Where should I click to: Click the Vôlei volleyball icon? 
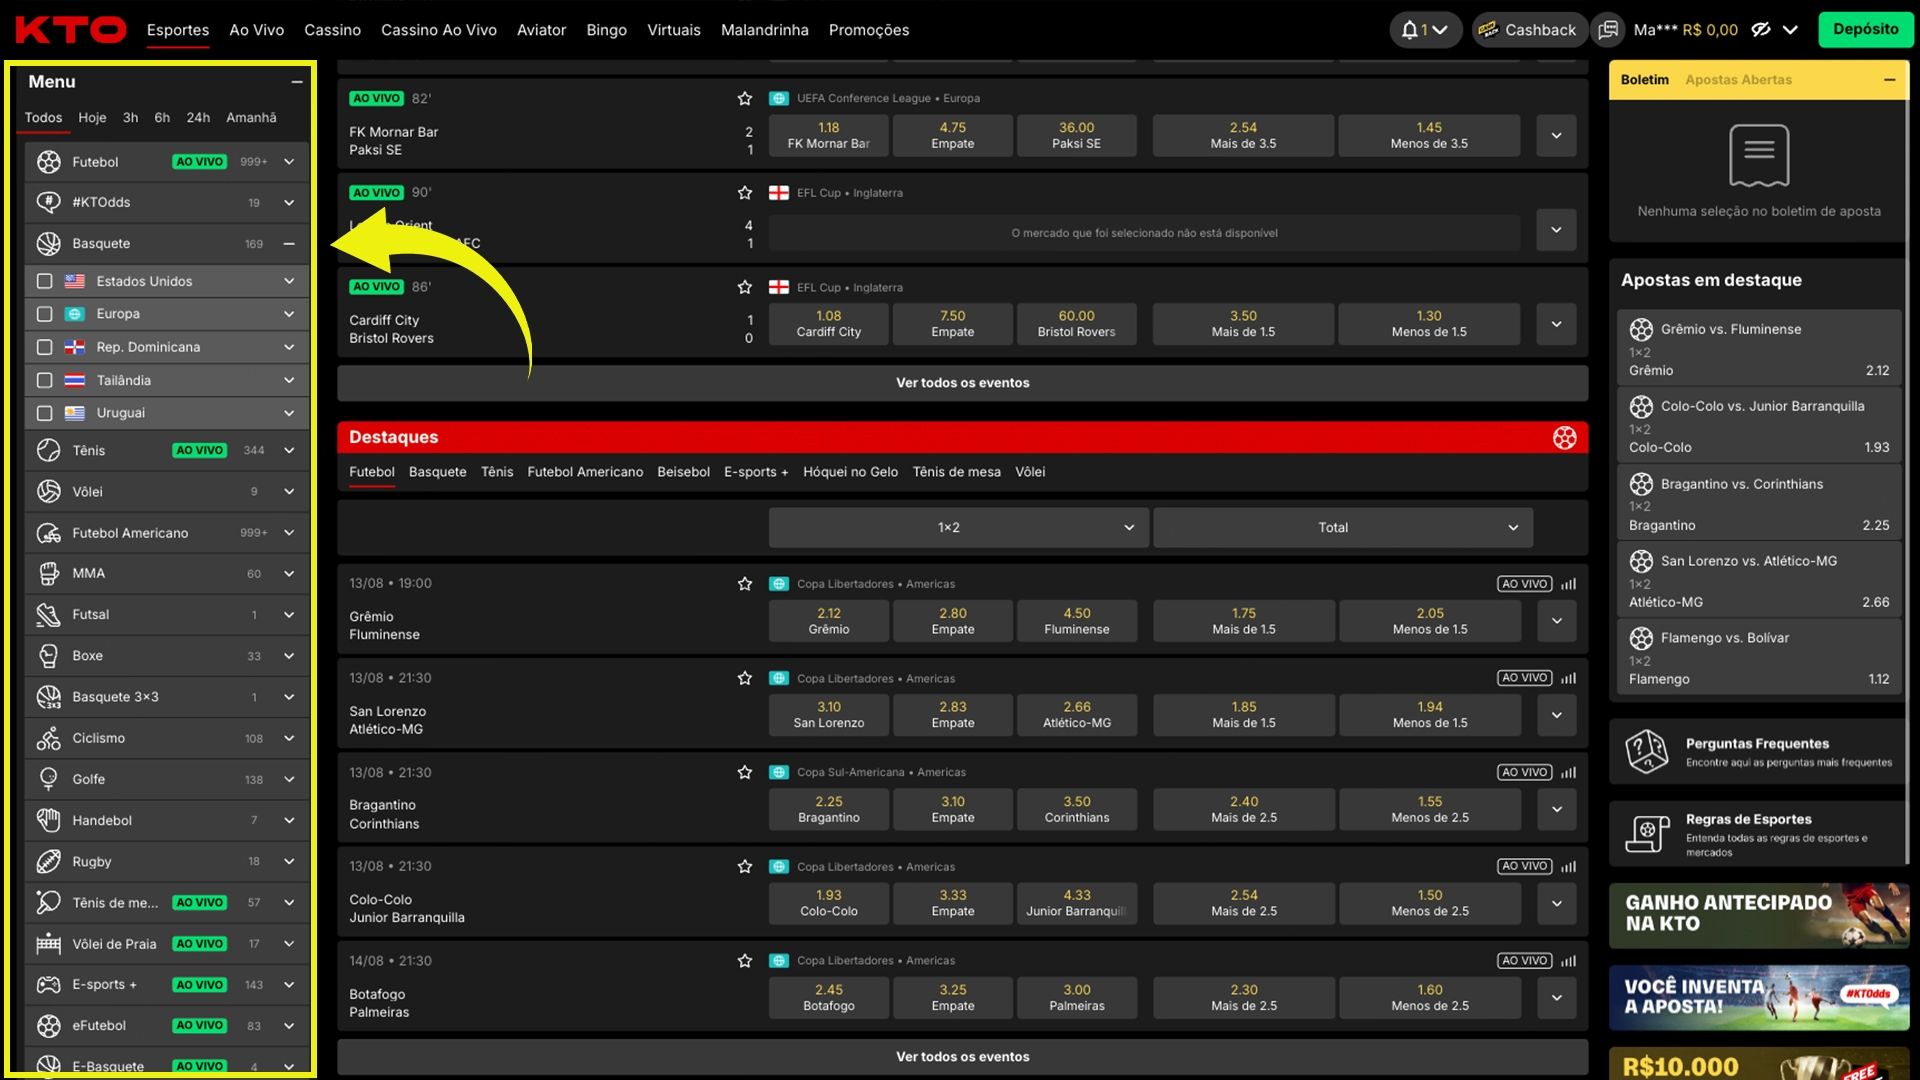pos(49,491)
